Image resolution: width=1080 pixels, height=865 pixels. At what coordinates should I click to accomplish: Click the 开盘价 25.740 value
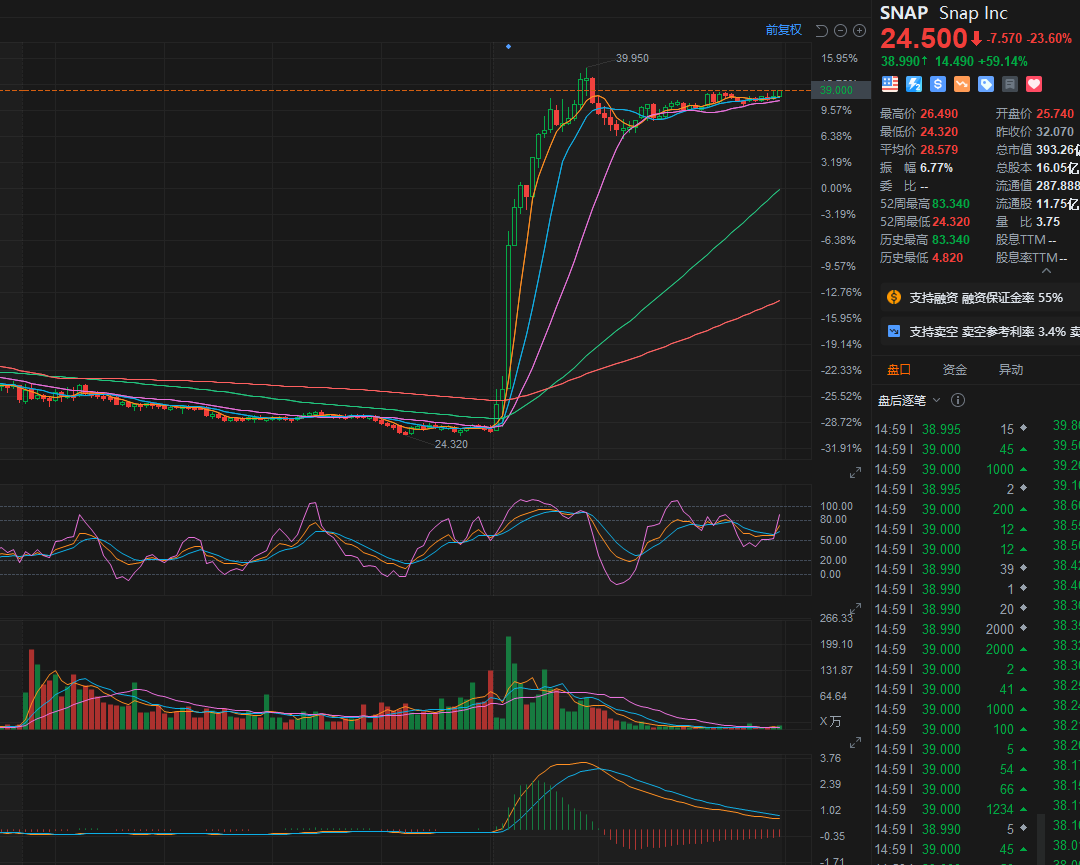pyautogui.click(x=1055, y=114)
